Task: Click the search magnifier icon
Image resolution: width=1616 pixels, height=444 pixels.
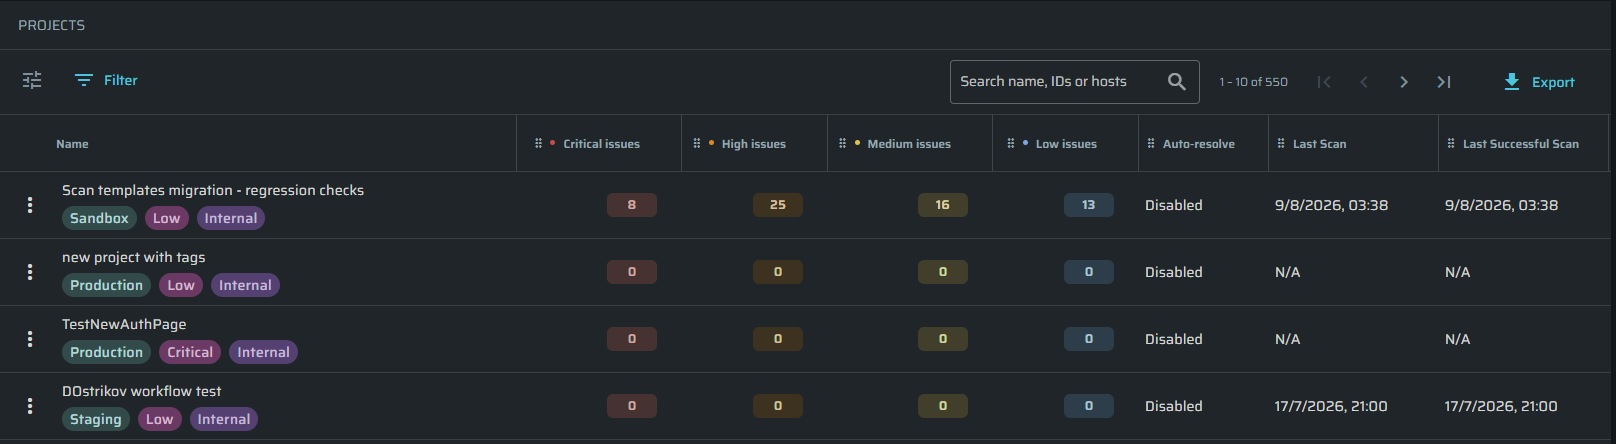Action: [1177, 82]
